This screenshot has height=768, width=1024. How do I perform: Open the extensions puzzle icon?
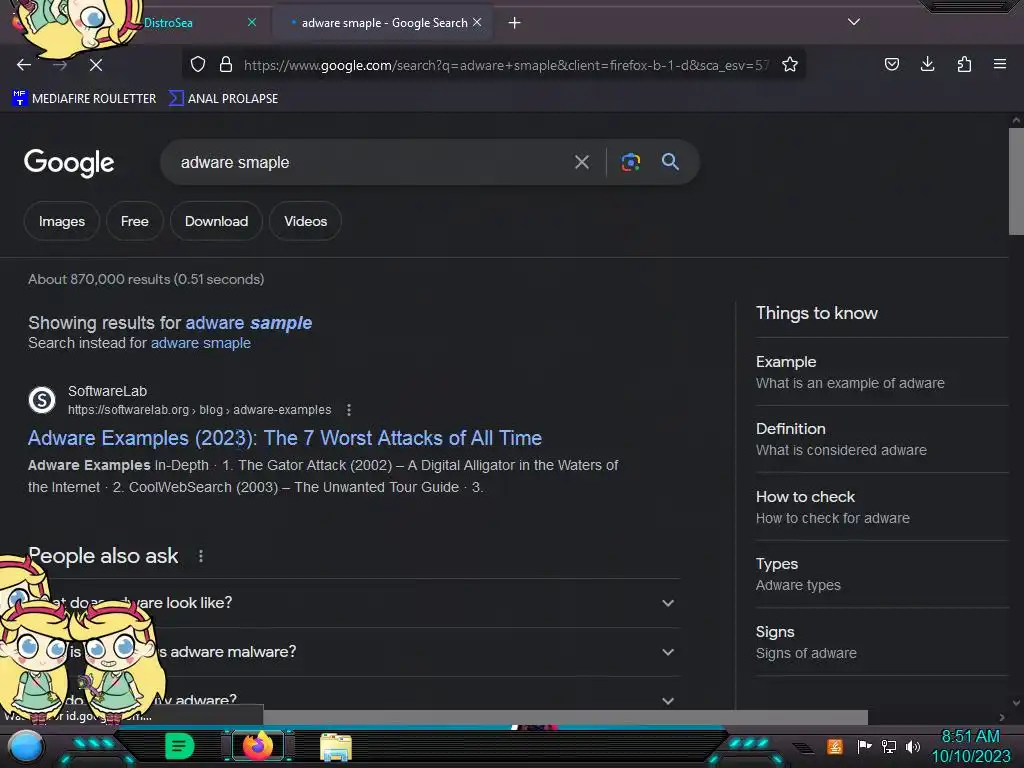coord(964,64)
